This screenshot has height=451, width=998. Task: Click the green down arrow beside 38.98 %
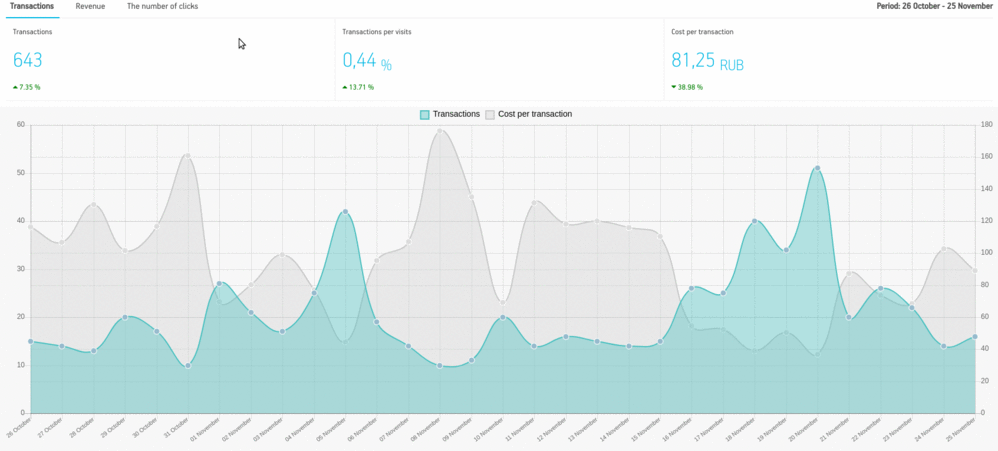pyautogui.click(x=674, y=87)
